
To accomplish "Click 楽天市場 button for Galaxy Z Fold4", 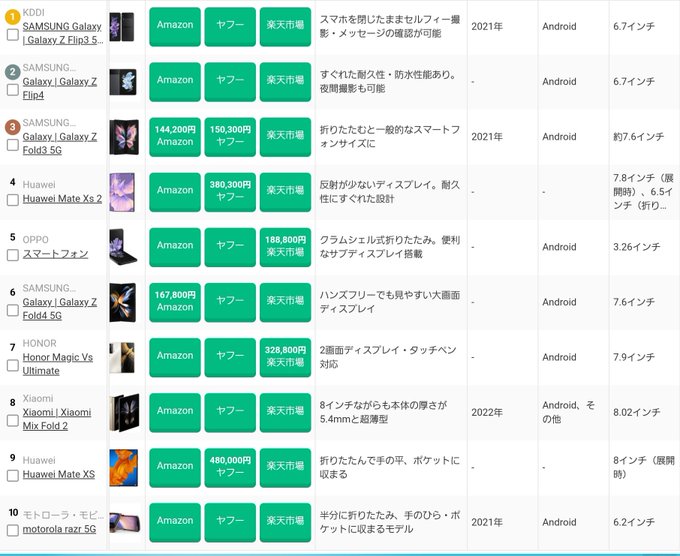I will 285,302.
